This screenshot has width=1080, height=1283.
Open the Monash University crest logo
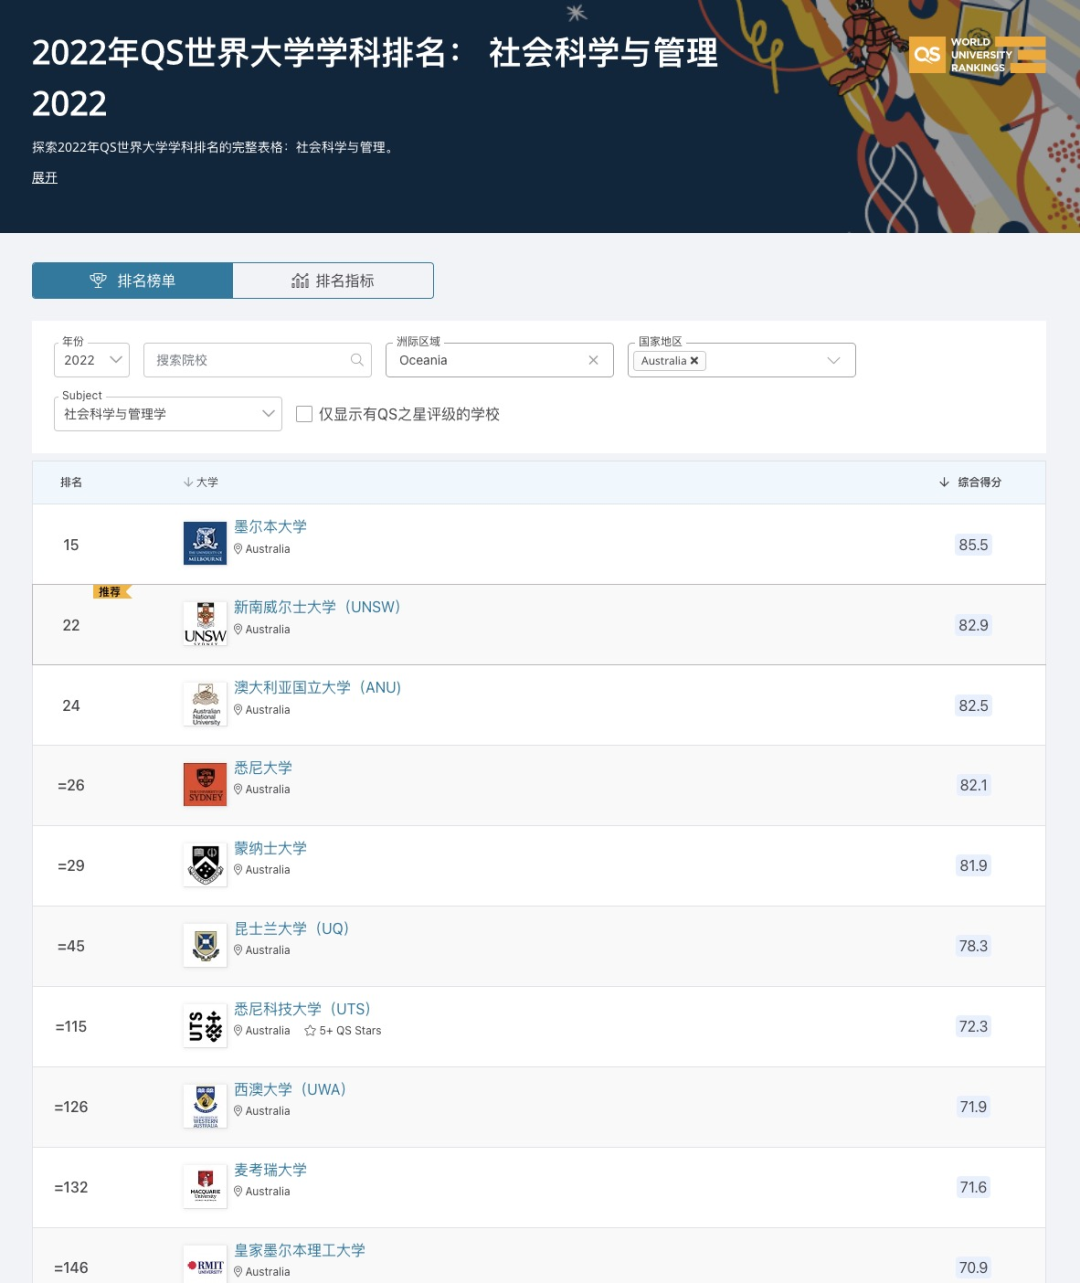pos(205,865)
